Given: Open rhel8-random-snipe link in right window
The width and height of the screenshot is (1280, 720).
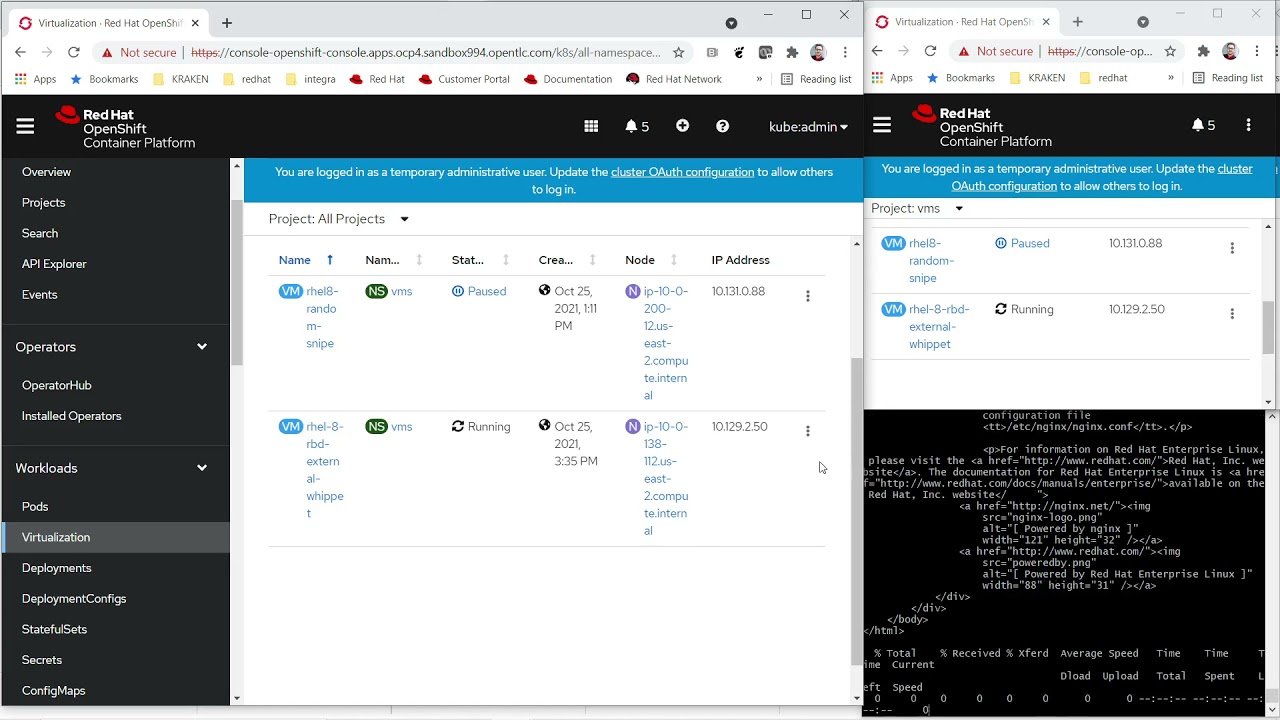Looking at the screenshot, I should [x=931, y=261].
